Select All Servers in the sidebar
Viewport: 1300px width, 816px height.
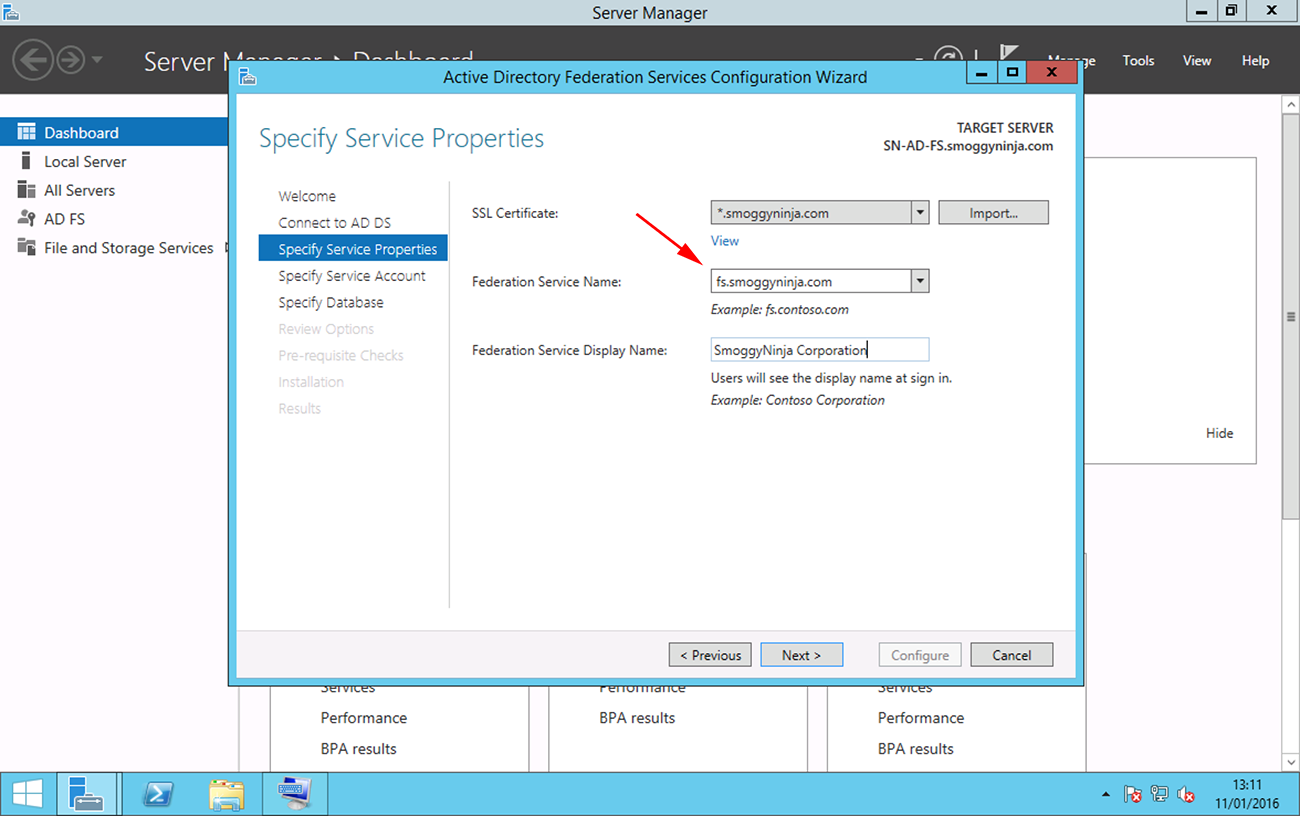coord(80,190)
